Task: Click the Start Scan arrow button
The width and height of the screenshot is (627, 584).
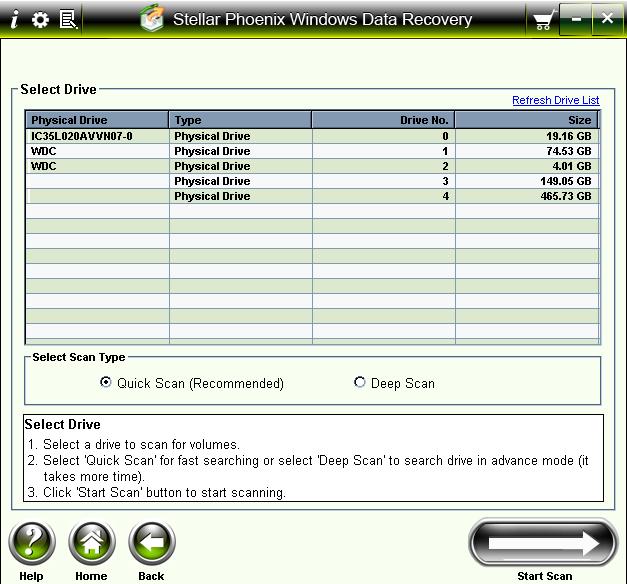Action: (x=544, y=543)
